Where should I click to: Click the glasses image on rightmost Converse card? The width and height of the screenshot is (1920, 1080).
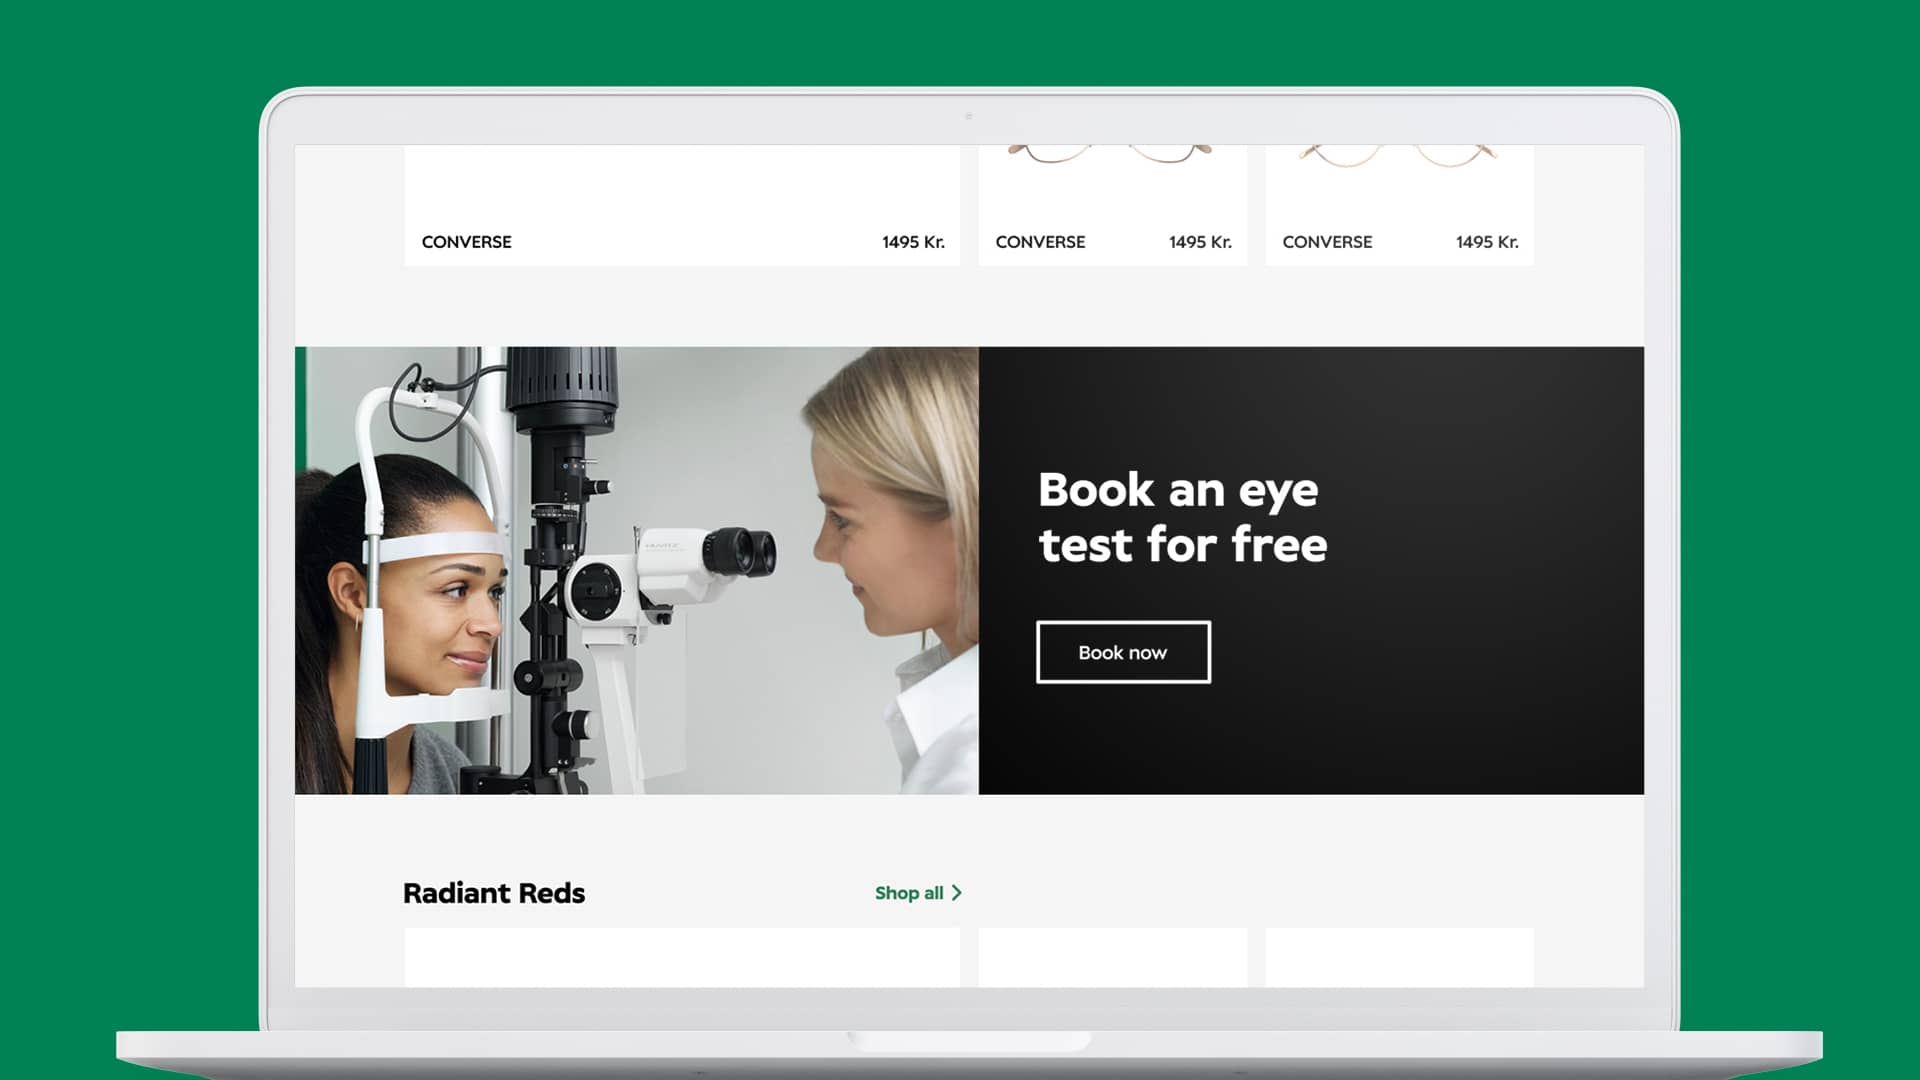point(1398,155)
